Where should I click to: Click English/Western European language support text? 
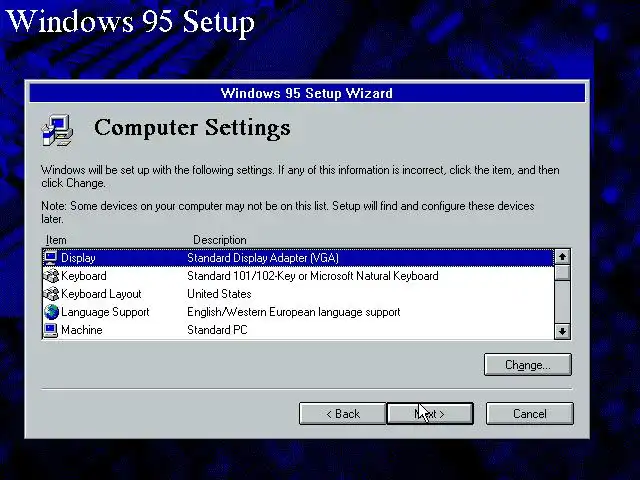(x=293, y=312)
